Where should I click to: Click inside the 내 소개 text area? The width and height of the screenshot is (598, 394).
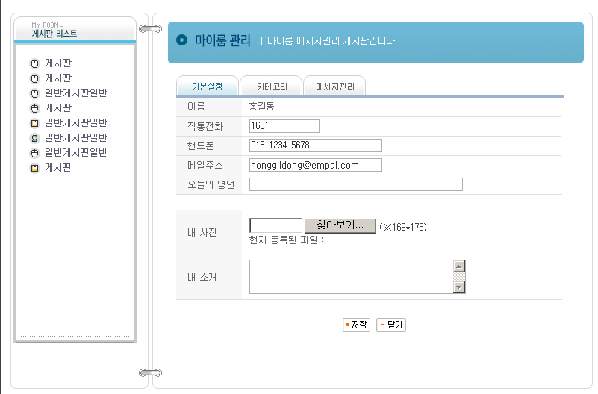click(351, 277)
